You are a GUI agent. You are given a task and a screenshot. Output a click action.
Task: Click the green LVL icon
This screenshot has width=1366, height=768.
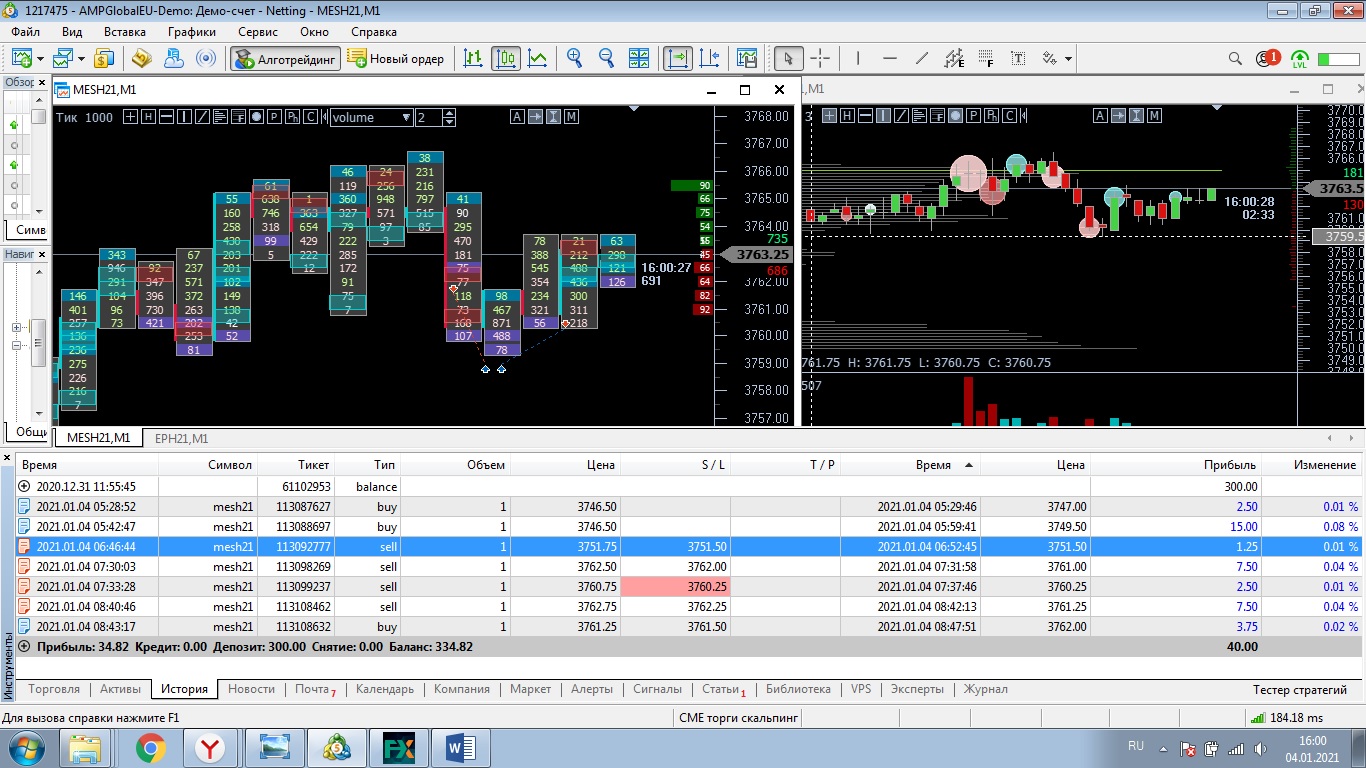(1300, 59)
